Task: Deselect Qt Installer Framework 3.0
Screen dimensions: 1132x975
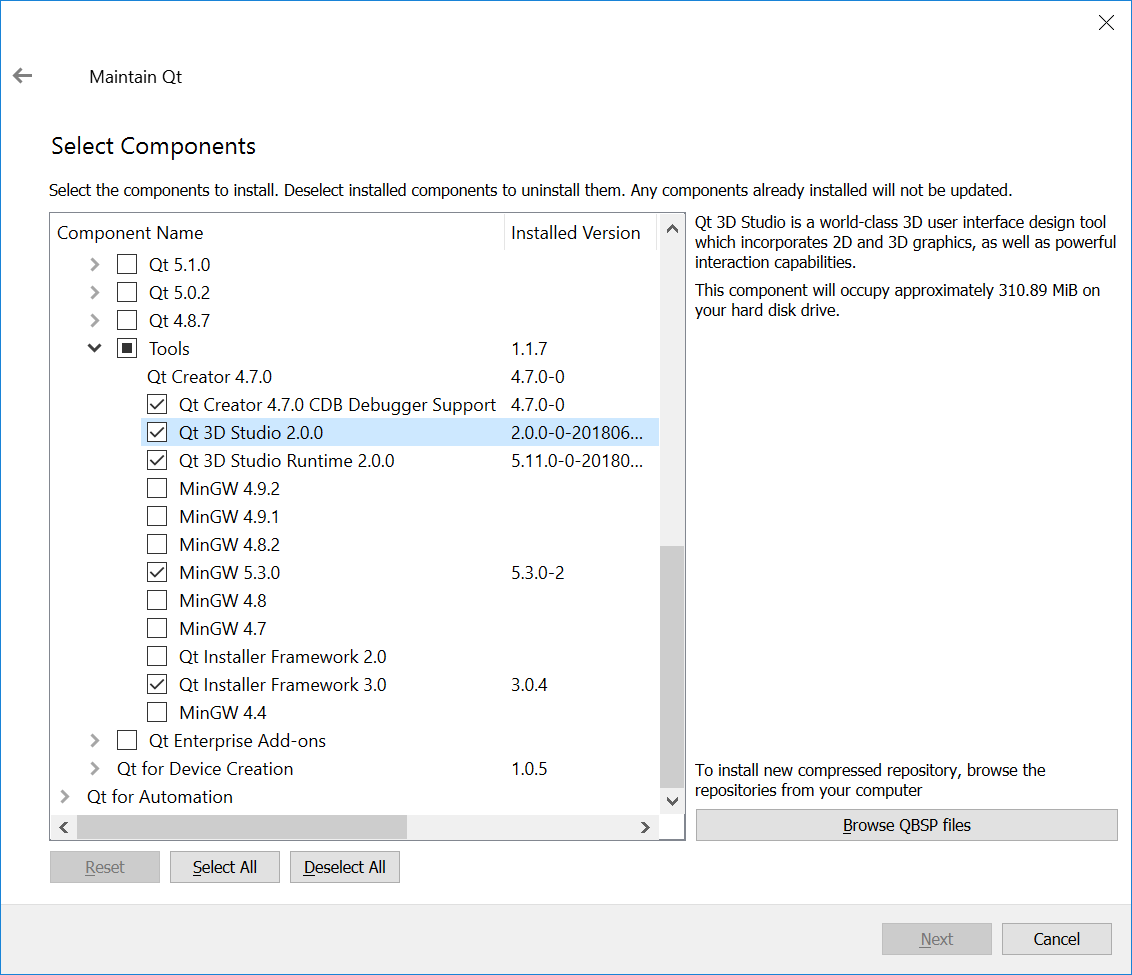Action: point(157,685)
